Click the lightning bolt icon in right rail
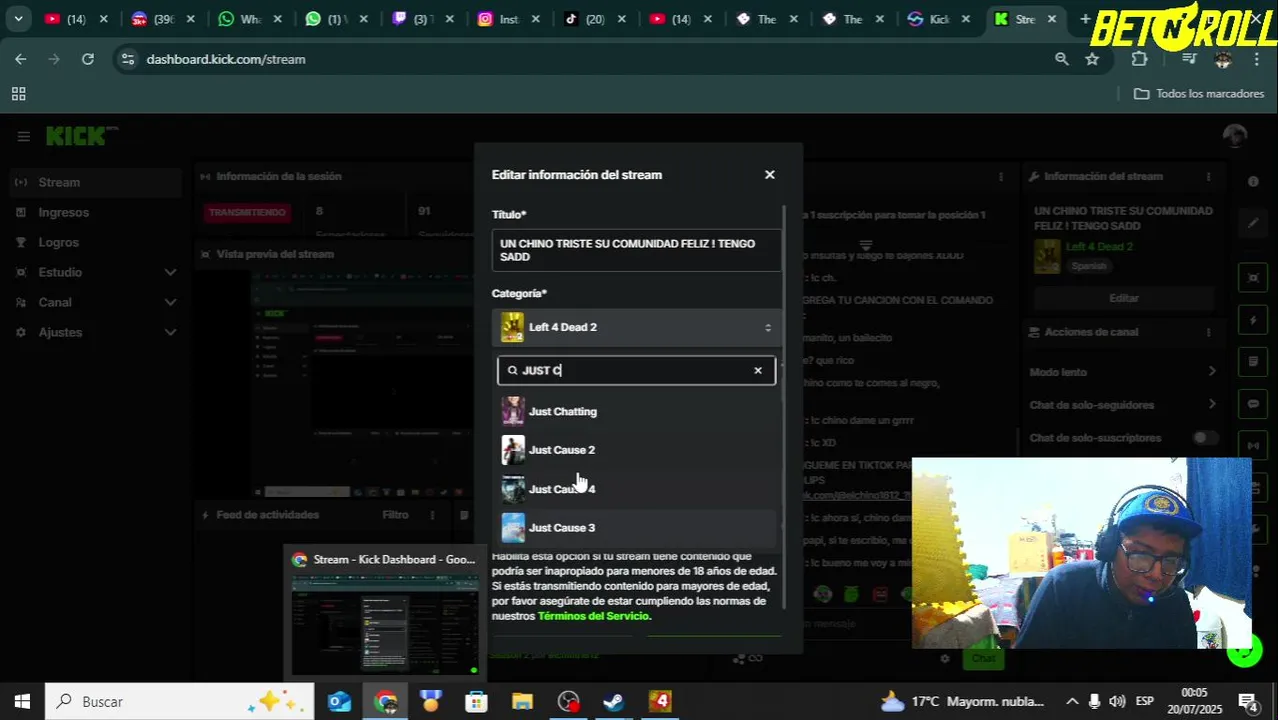Image resolution: width=1278 pixels, height=720 pixels. 1253,321
